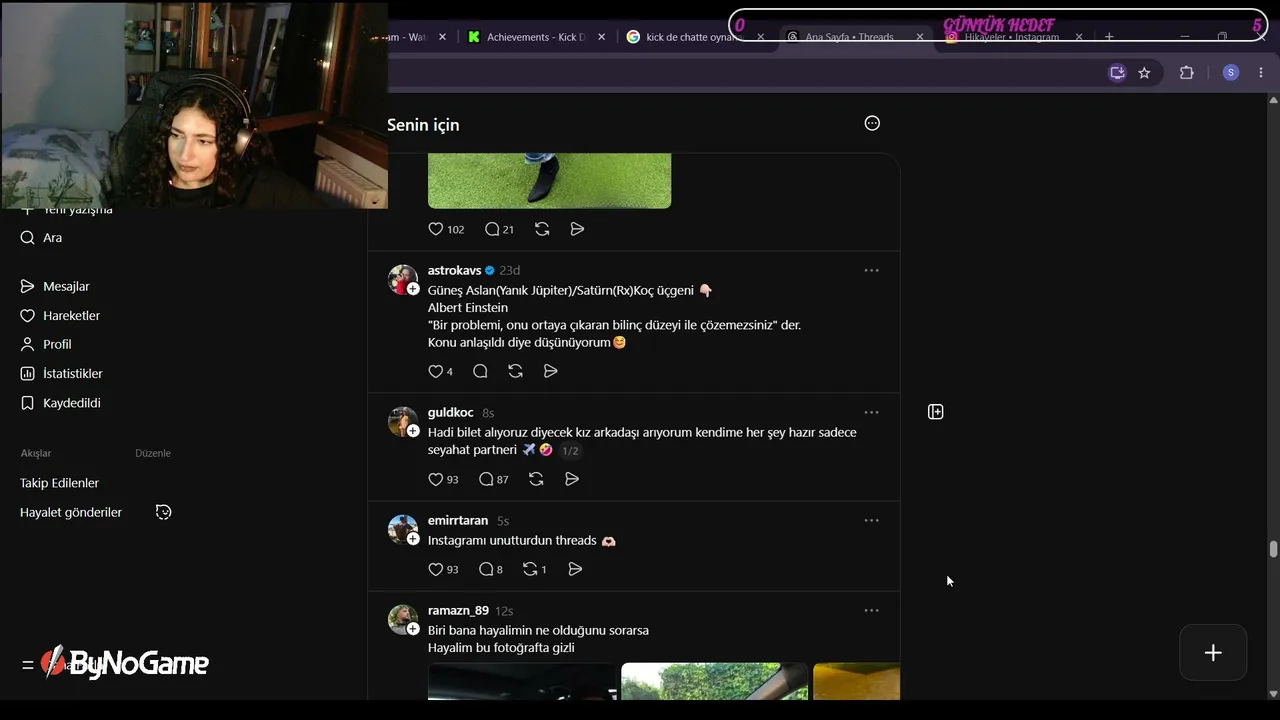Screen dimensions: 1280x720
Task: Open comments on the post with 21 replies
Action: point(499,229)
